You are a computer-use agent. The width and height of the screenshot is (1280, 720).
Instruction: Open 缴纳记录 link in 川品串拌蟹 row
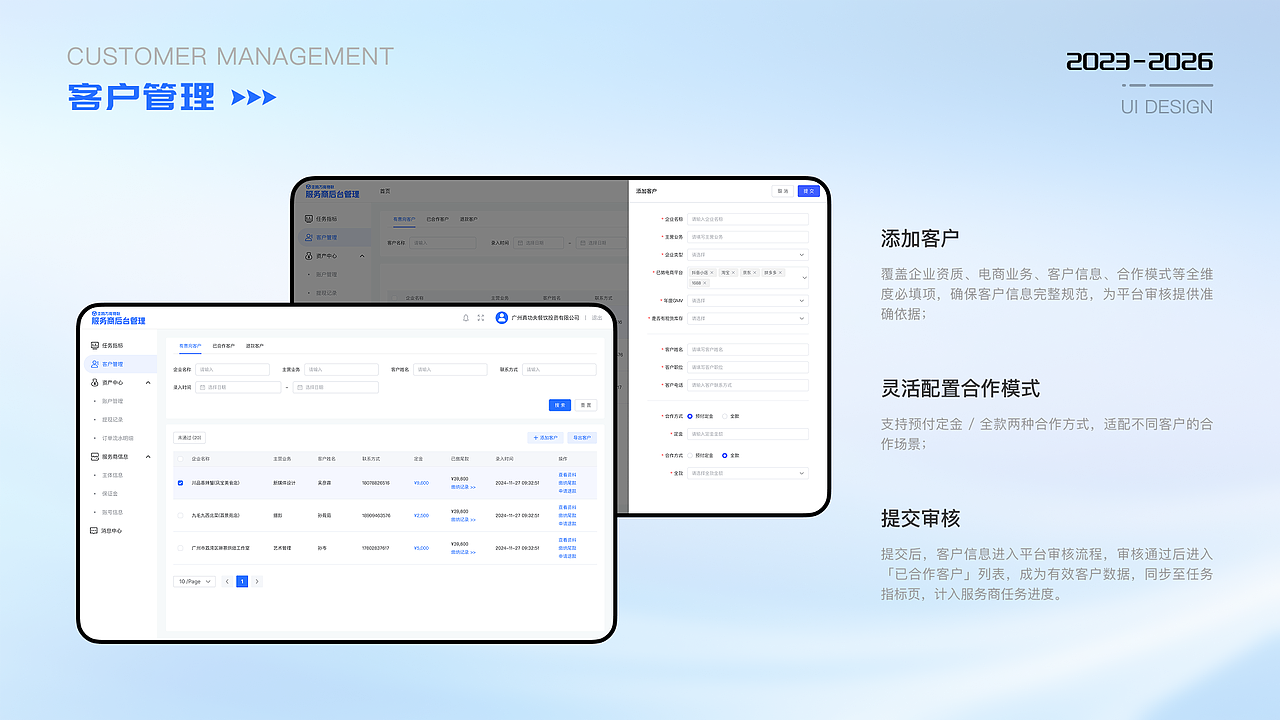(x=463, y=487)
